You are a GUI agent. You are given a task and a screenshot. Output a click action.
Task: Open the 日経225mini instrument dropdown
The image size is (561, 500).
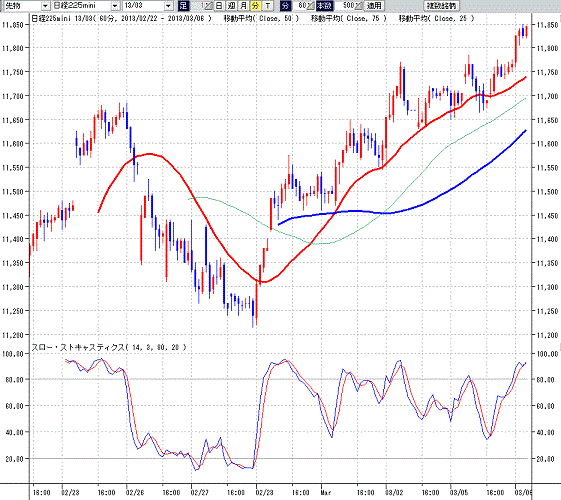coord(115,6)
